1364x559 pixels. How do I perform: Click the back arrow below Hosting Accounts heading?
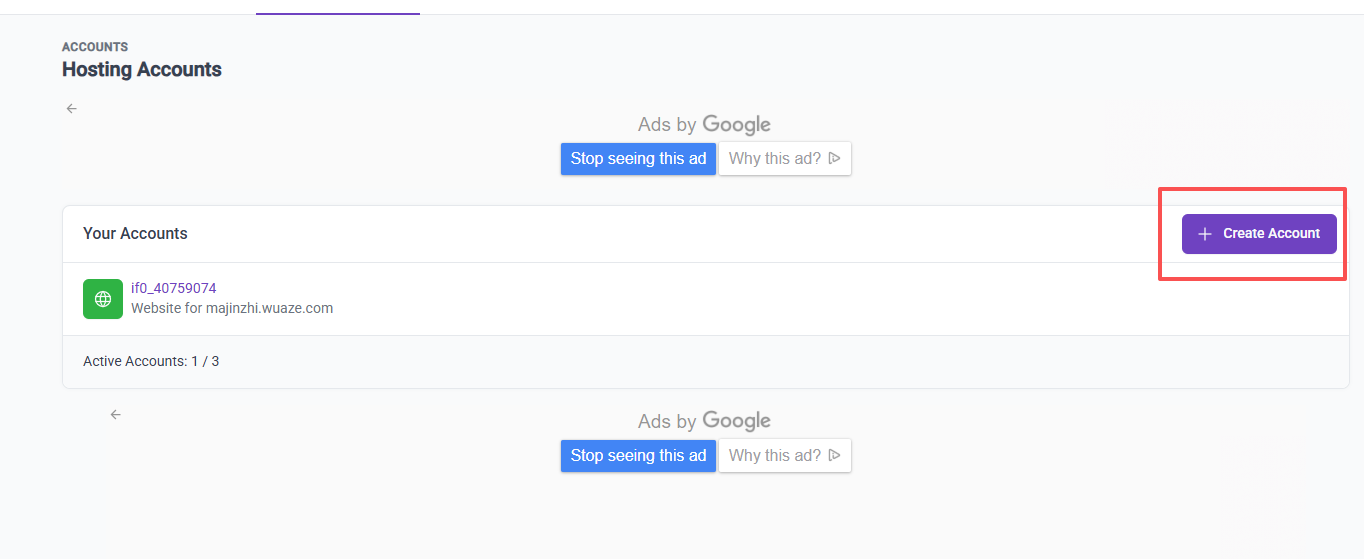click(x=71, y=109)
